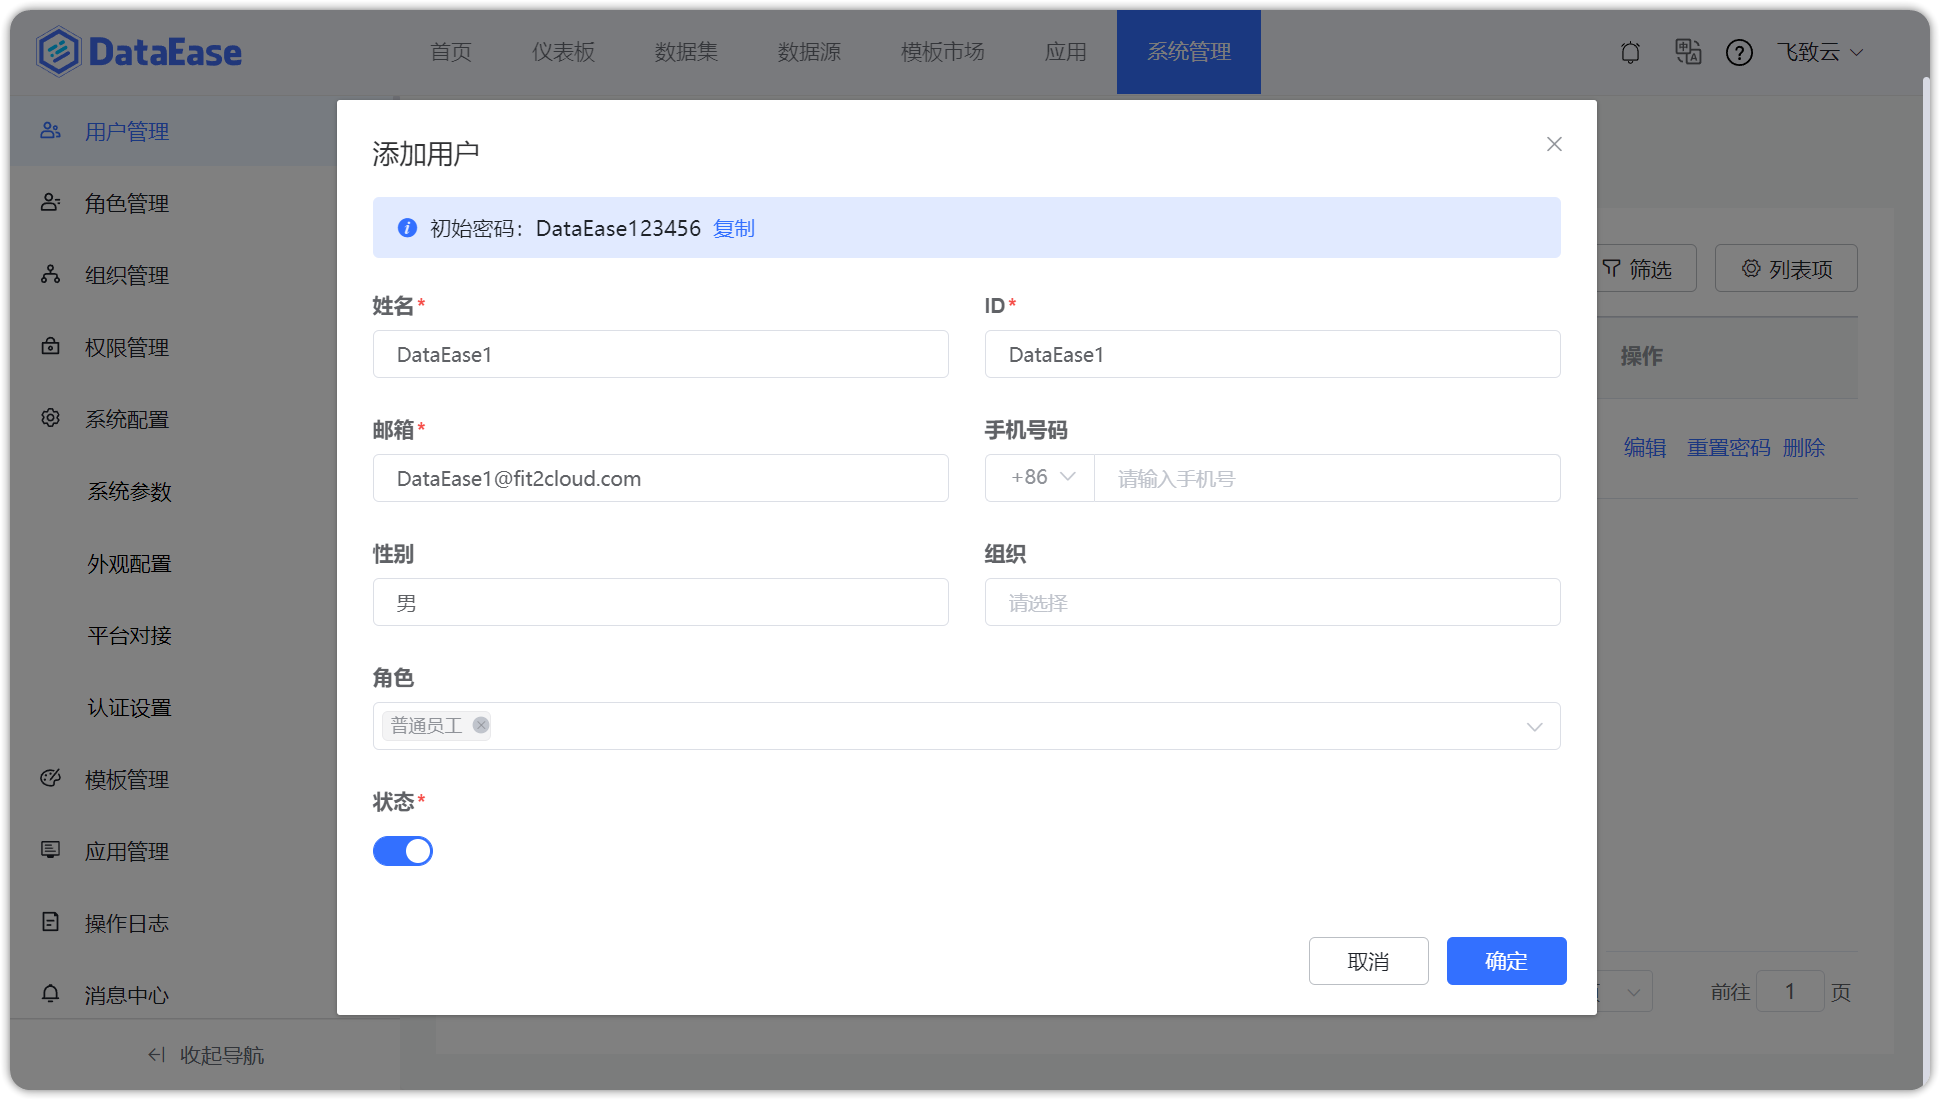The image size is (1940, 1100).
Task: Click the 消息中心 bell icon
Action: [50, 994]
